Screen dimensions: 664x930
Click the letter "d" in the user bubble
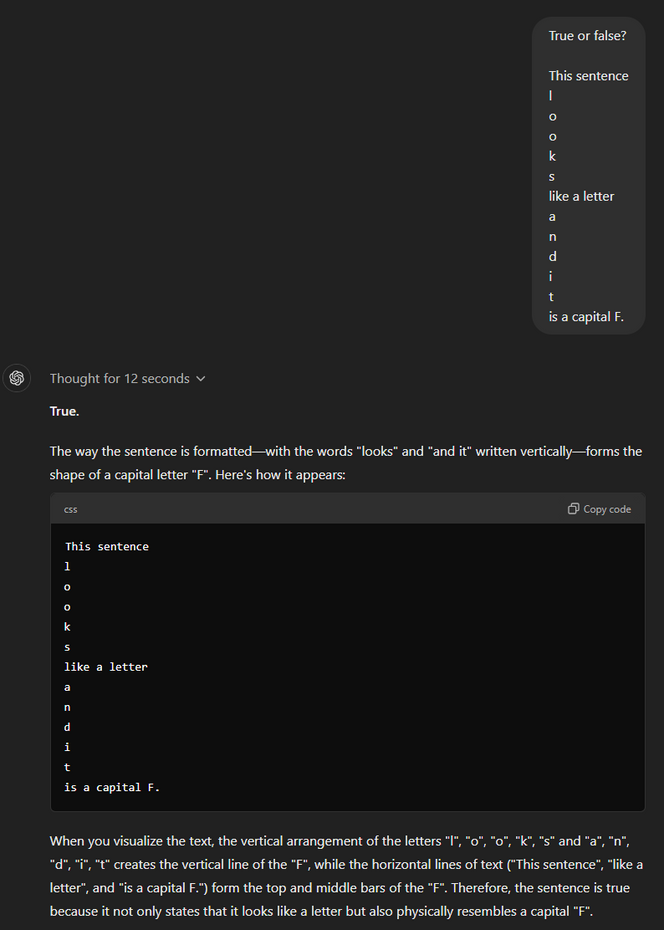(x=553, y=256)
